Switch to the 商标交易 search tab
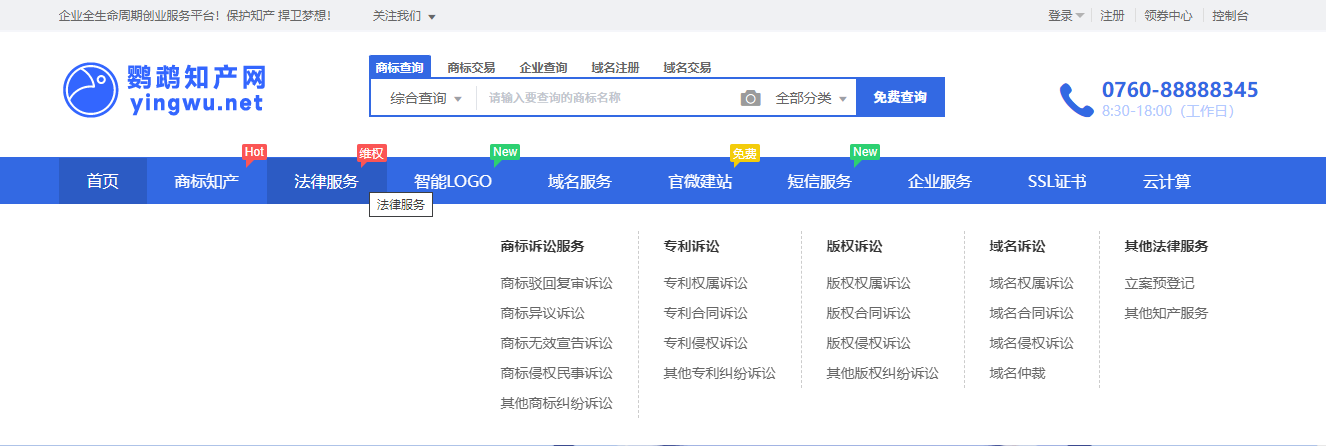The width and height of the screenshot is (1326, 446). pos(471,68)
